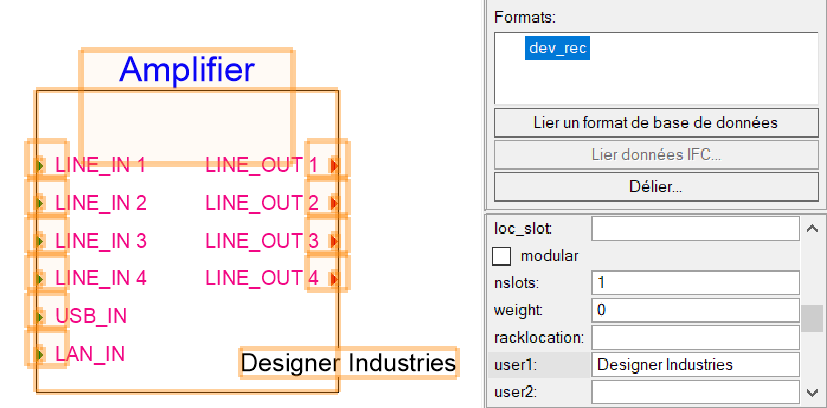Click Lier un format de base de données
The image size is (827, 408).
click(x=656, y=122)
